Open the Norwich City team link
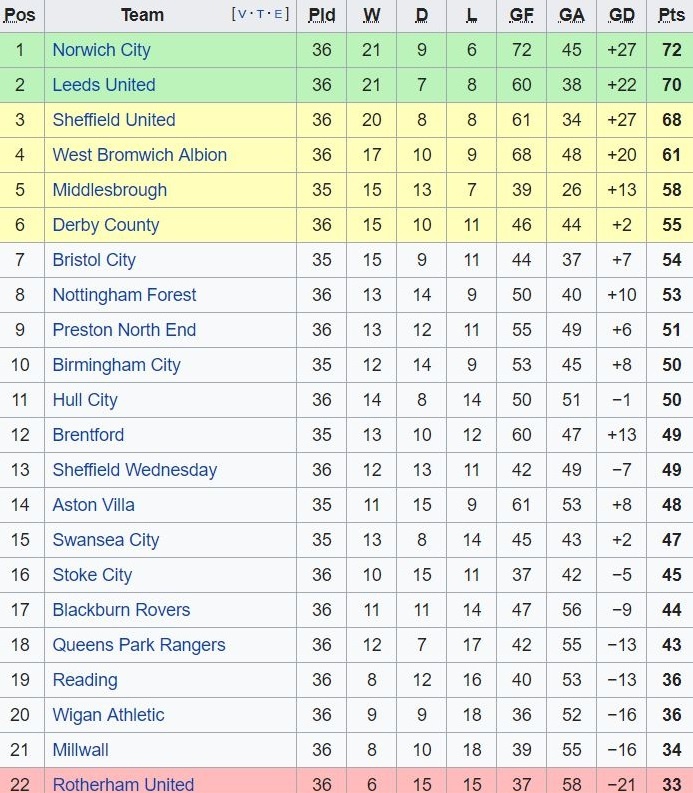The height and width of the screenshot is (793, 693). click(101, 50)
